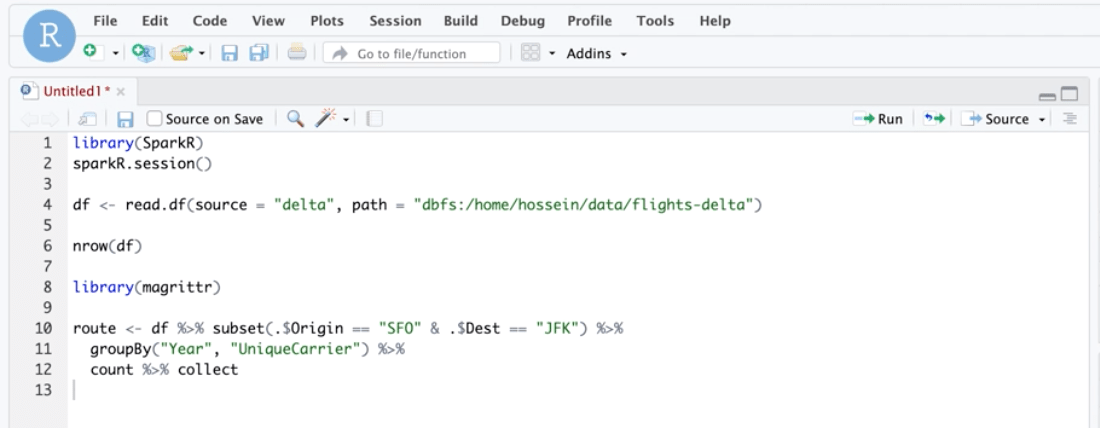1100x428 pixels.
Task: Click the Find/Replace magnifier icon
Action: coord(295,119)
